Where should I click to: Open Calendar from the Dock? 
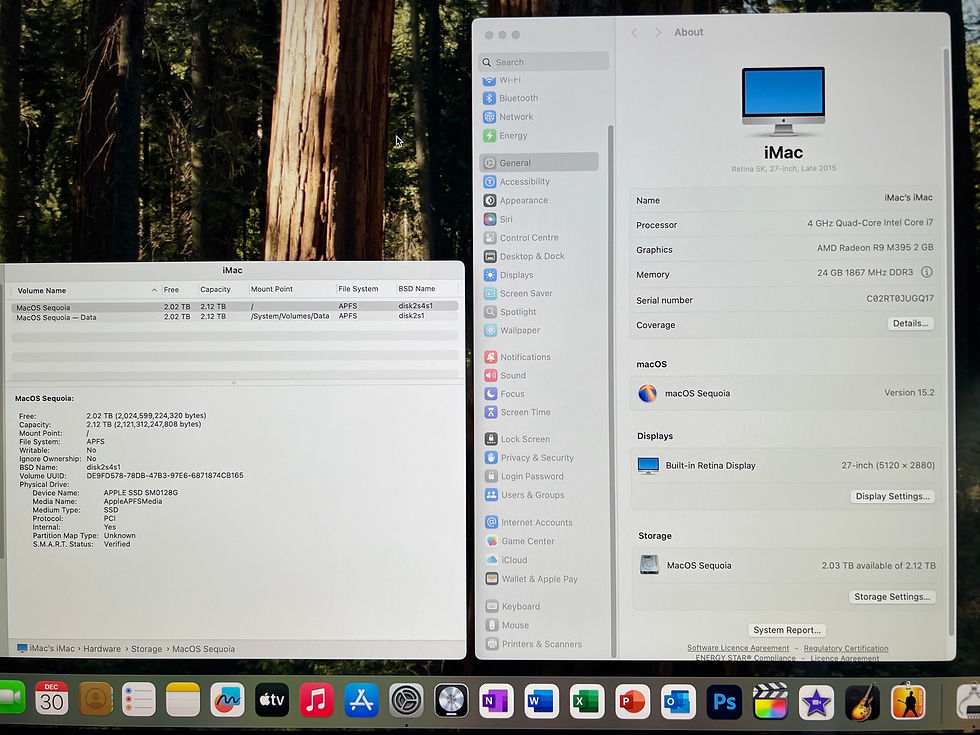52,699
